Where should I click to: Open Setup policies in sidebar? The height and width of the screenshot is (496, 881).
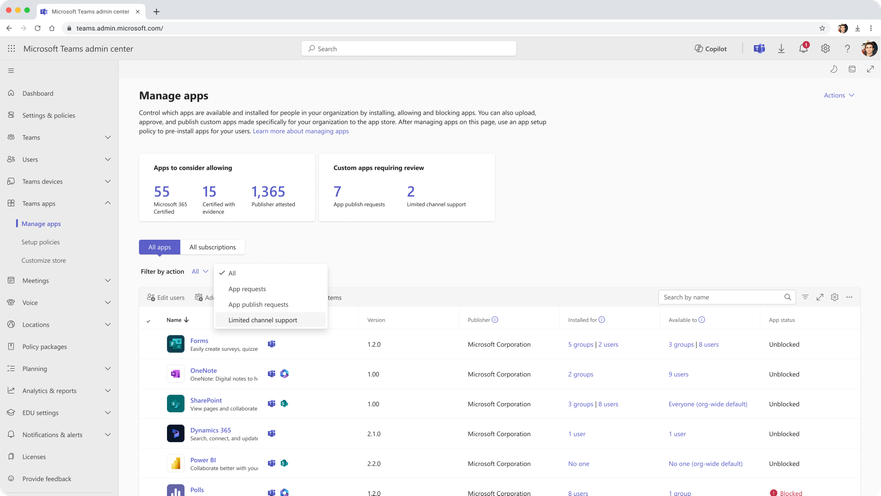click(x=40, y=242)
